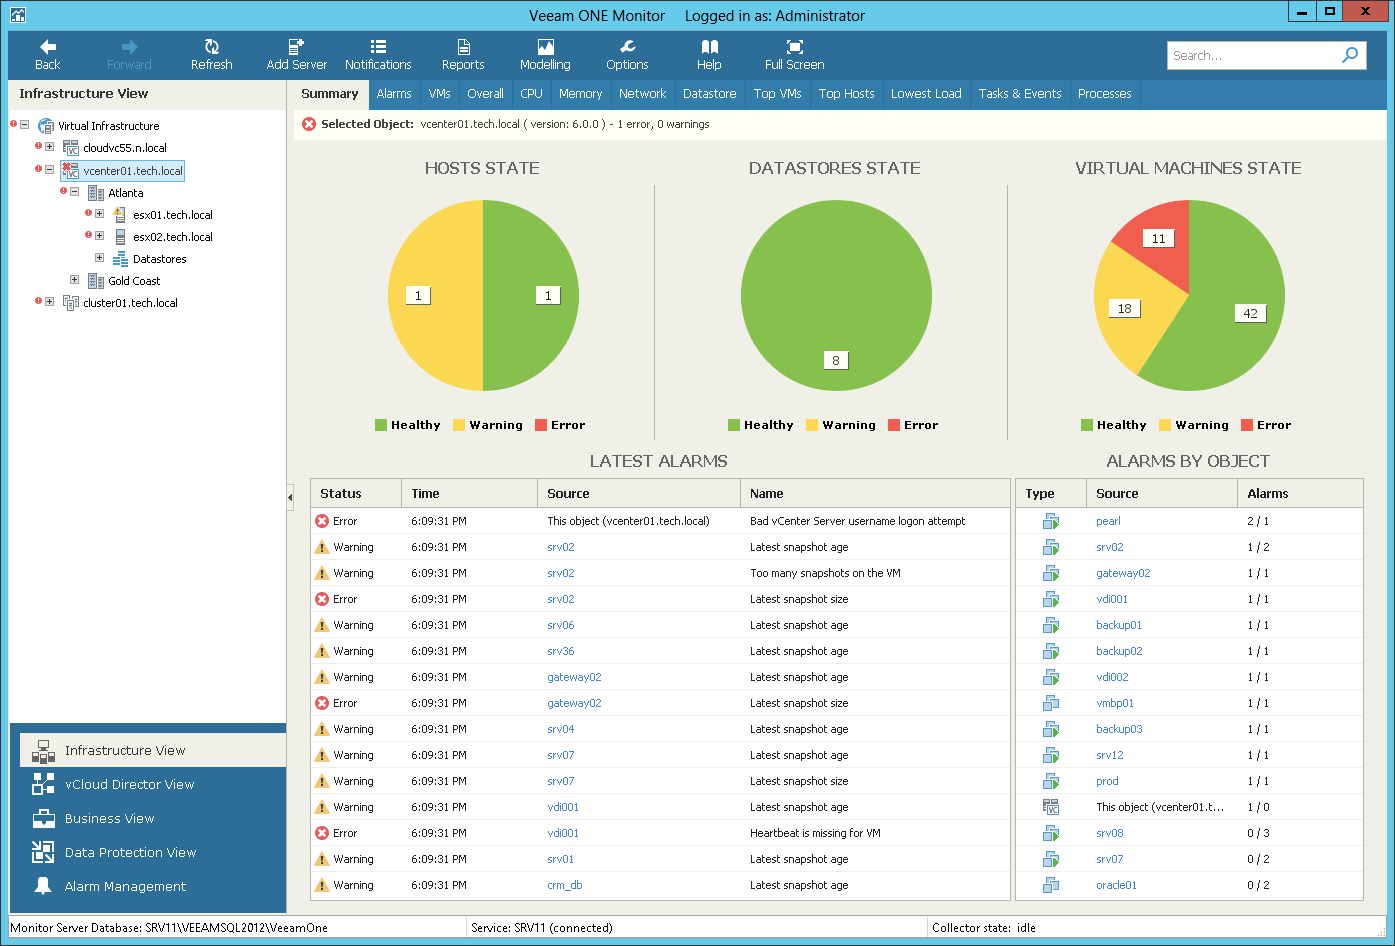Select Gold Coast datacenter node
This screenshot has height=946, width=1395.
pos(134,281)
